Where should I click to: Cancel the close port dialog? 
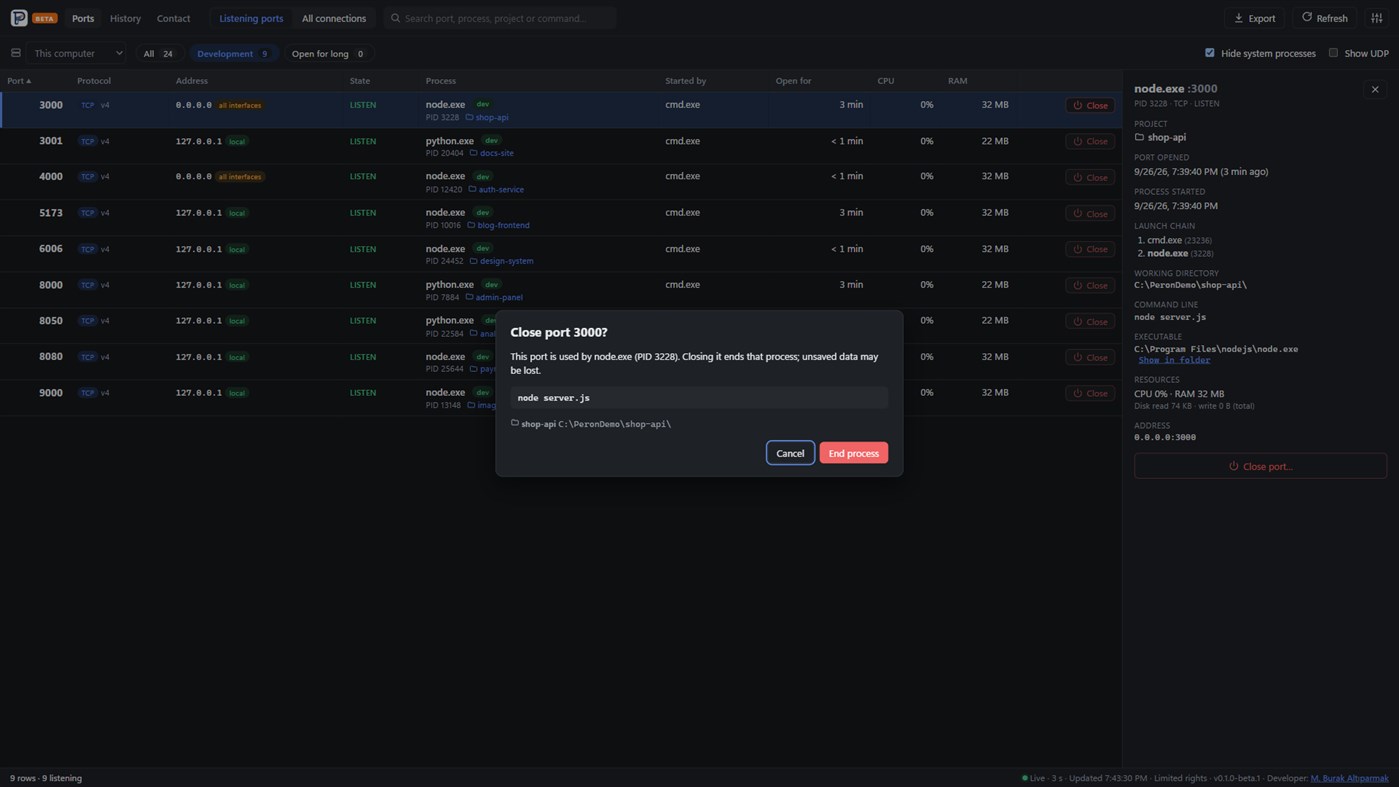pyautogui.click(x=790, y=453)
